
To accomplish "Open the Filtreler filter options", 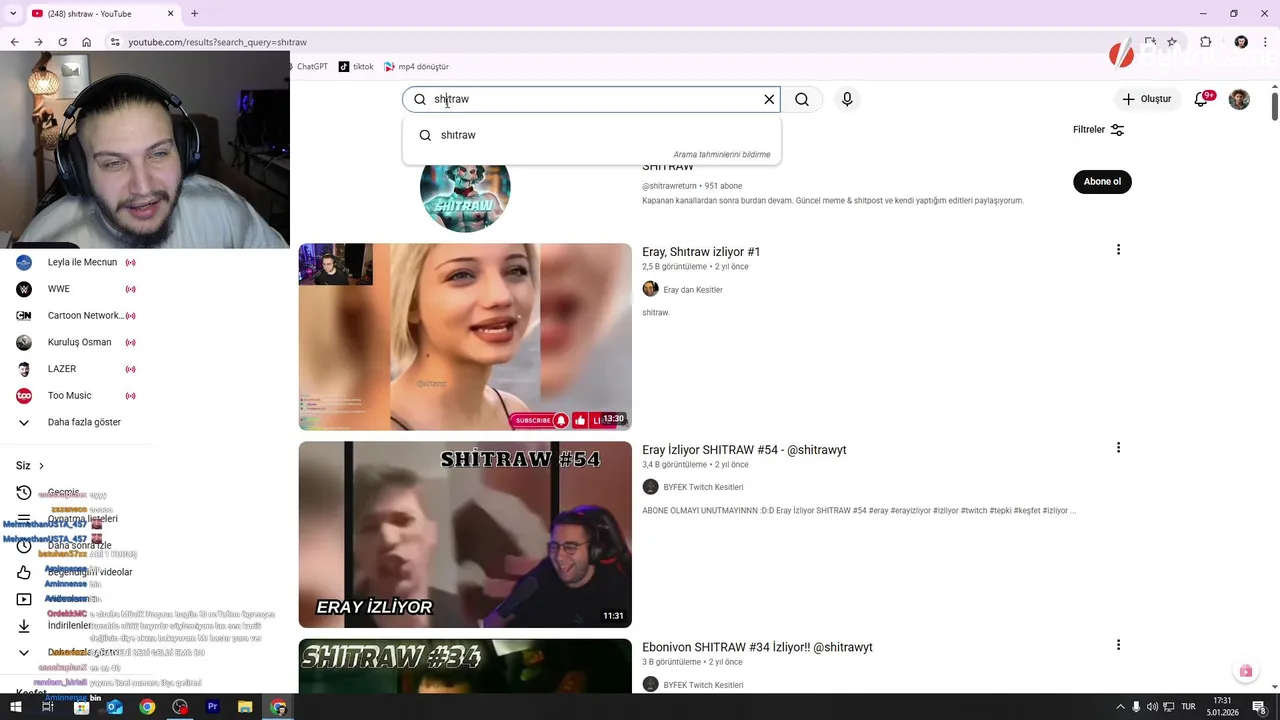I will coord(1099,130).
